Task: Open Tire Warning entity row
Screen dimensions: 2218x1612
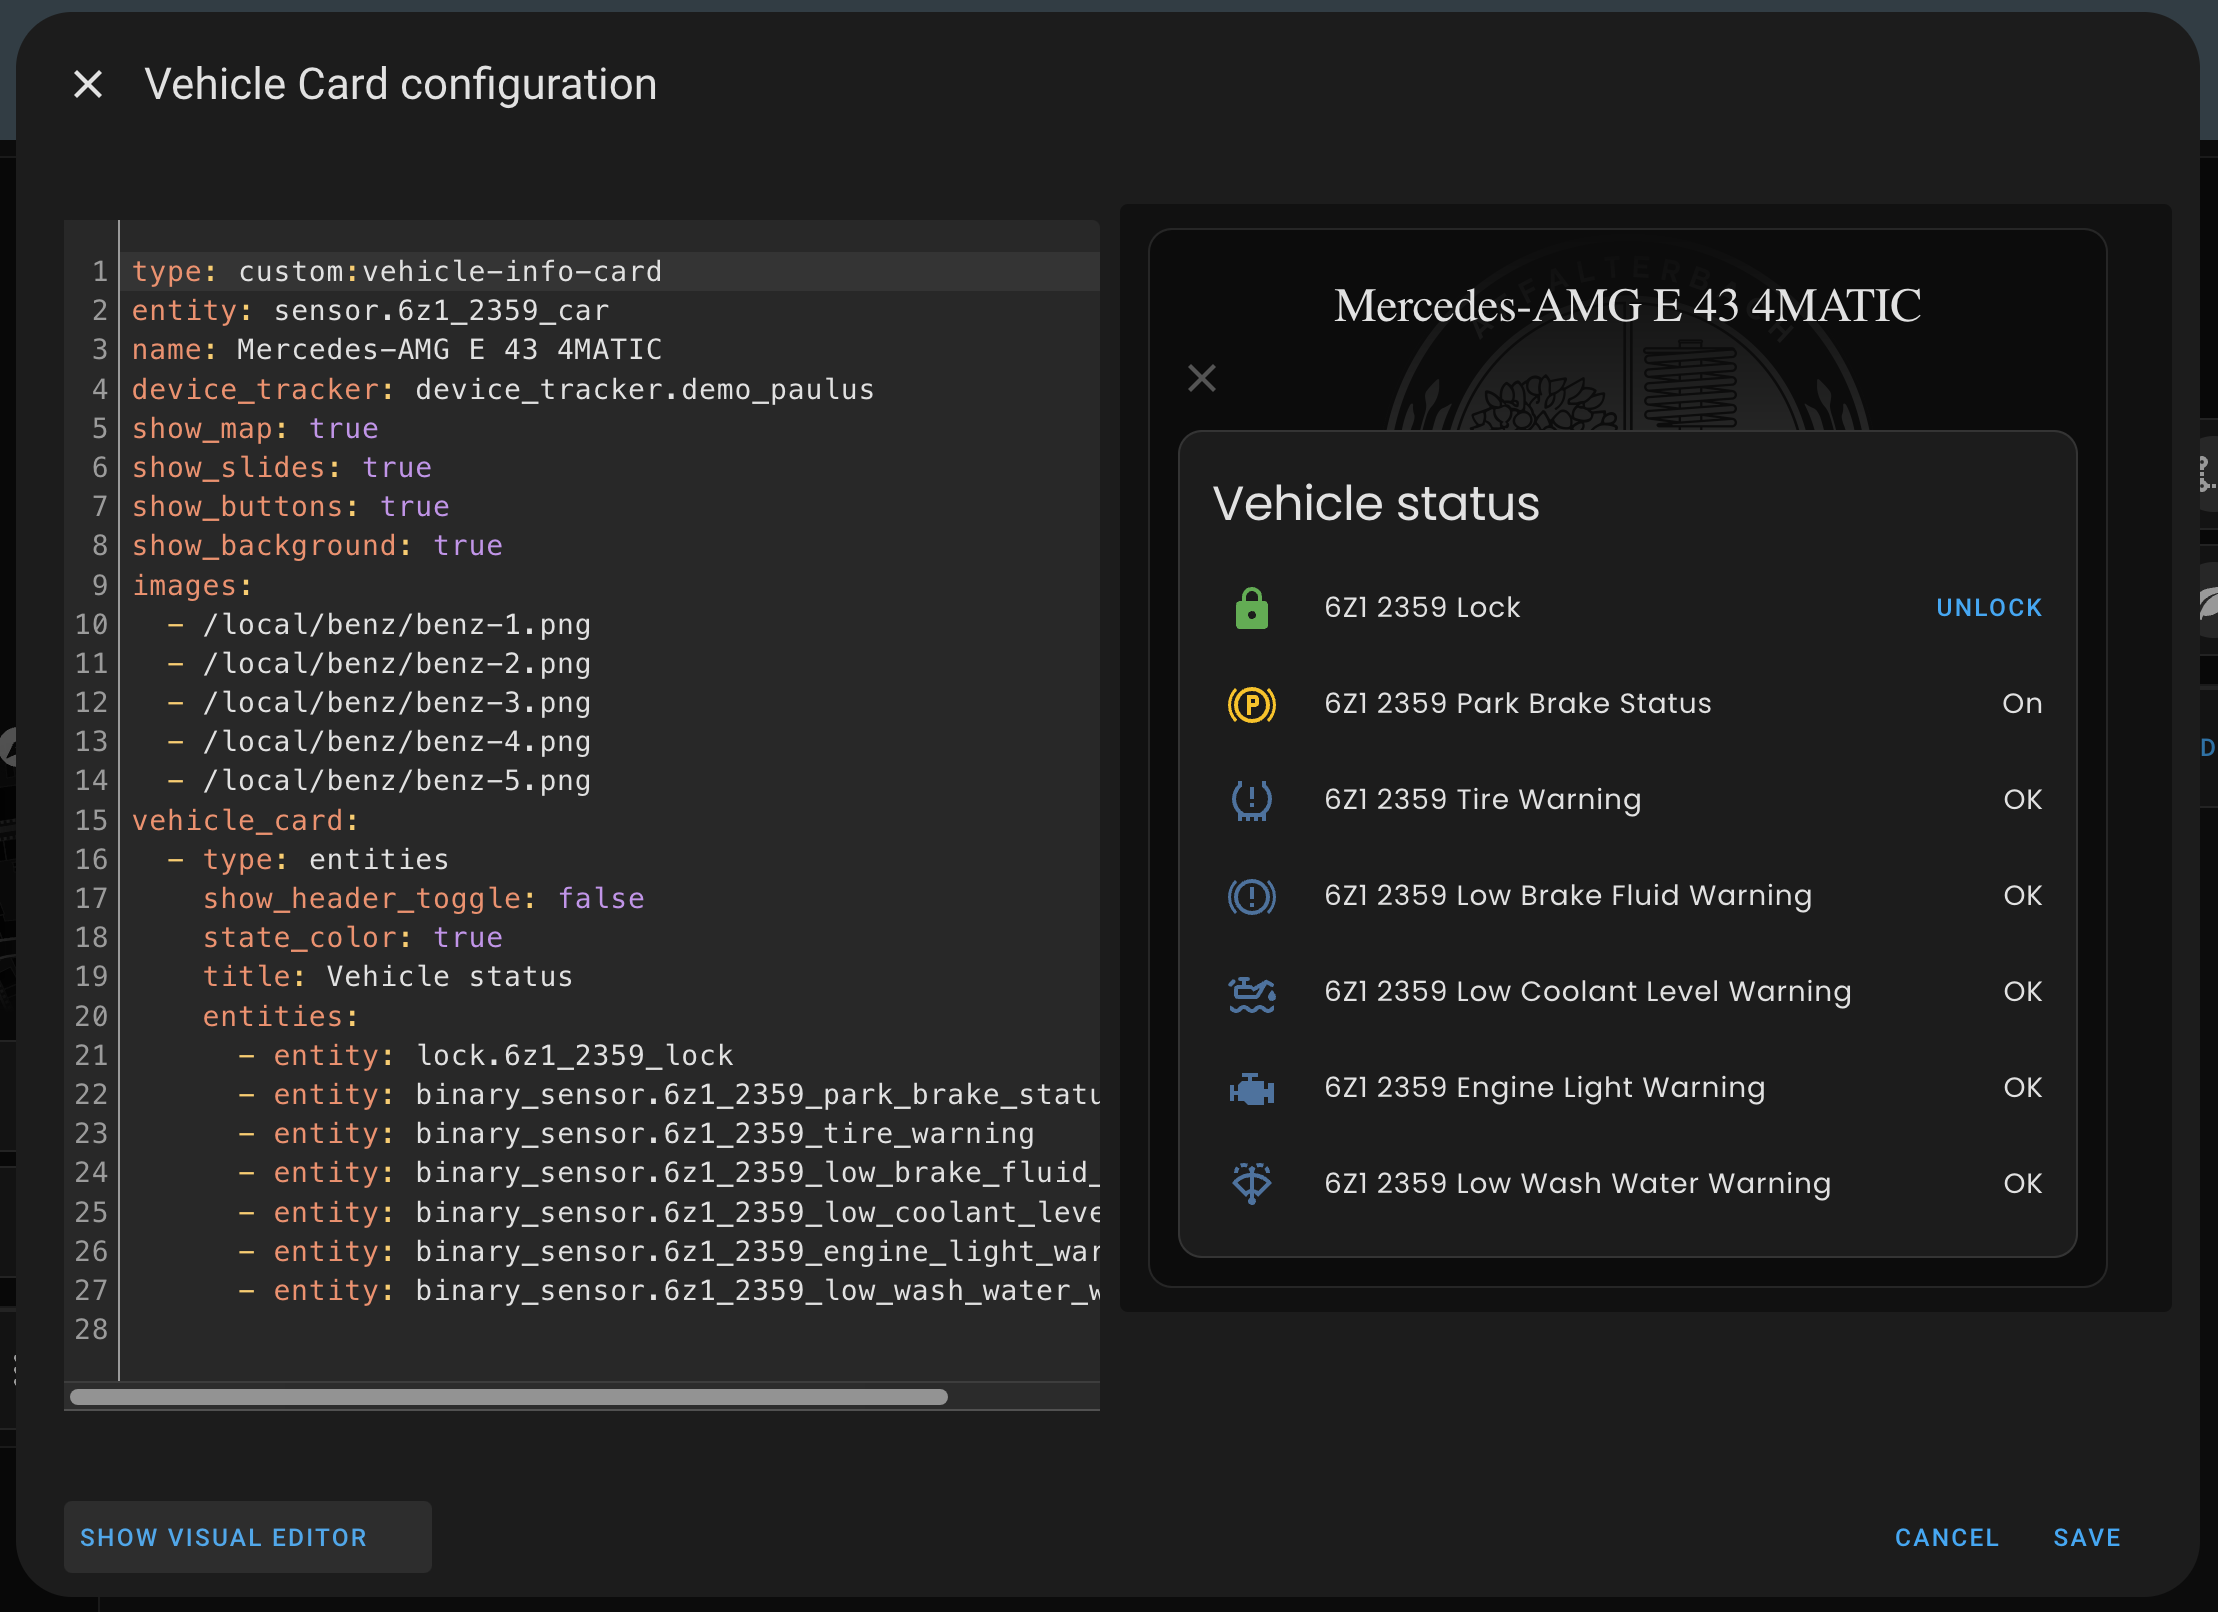Action: (1482, 800)
